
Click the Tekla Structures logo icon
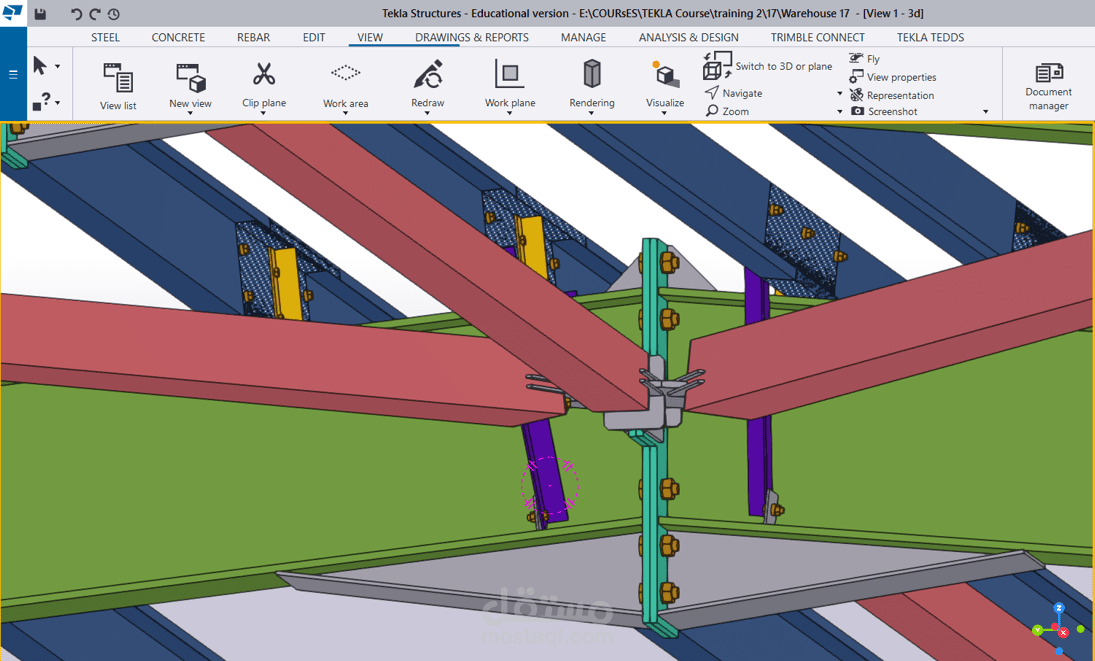[x=13, y=12]
